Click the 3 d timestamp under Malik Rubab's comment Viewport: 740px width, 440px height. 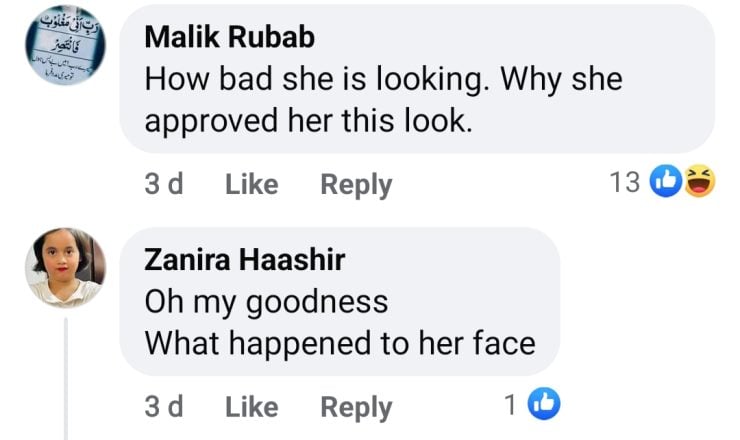(x=163, y=184)
